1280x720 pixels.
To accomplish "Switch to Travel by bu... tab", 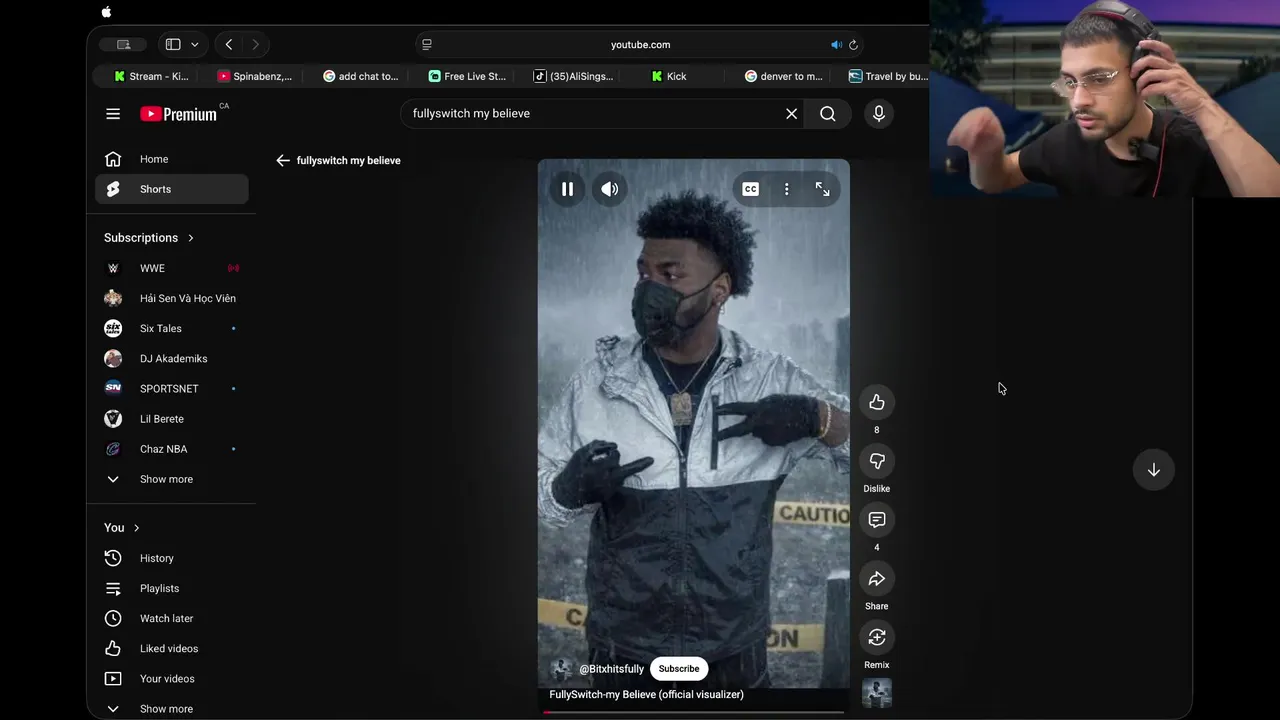I will pyautogui.click(x=888, y=76).
